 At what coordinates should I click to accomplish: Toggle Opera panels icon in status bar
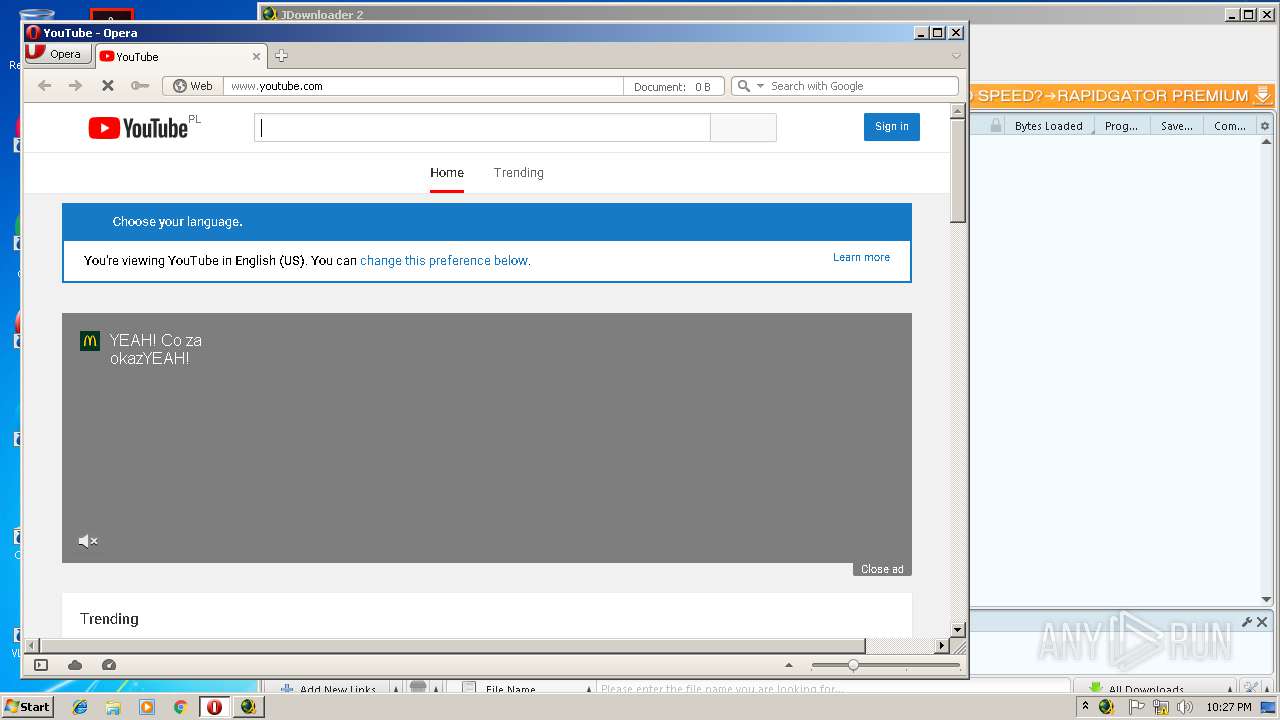click(41, 665)
